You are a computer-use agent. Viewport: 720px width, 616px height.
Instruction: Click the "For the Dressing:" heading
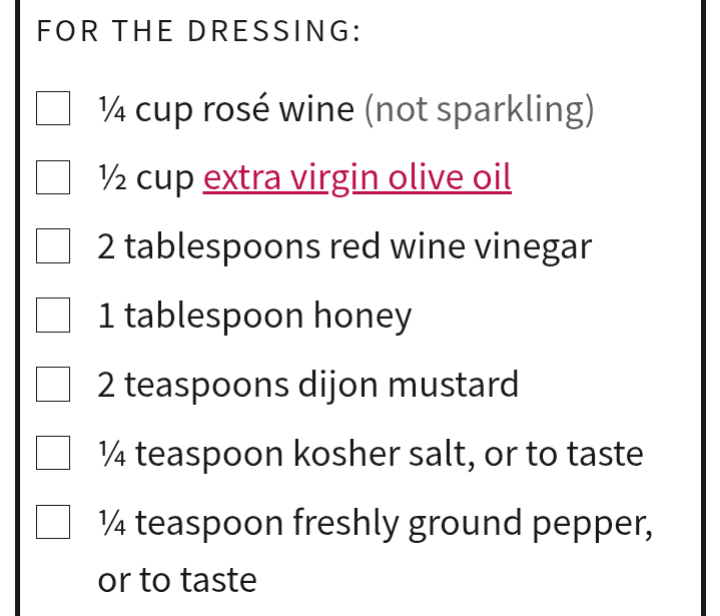click(199, 31)
